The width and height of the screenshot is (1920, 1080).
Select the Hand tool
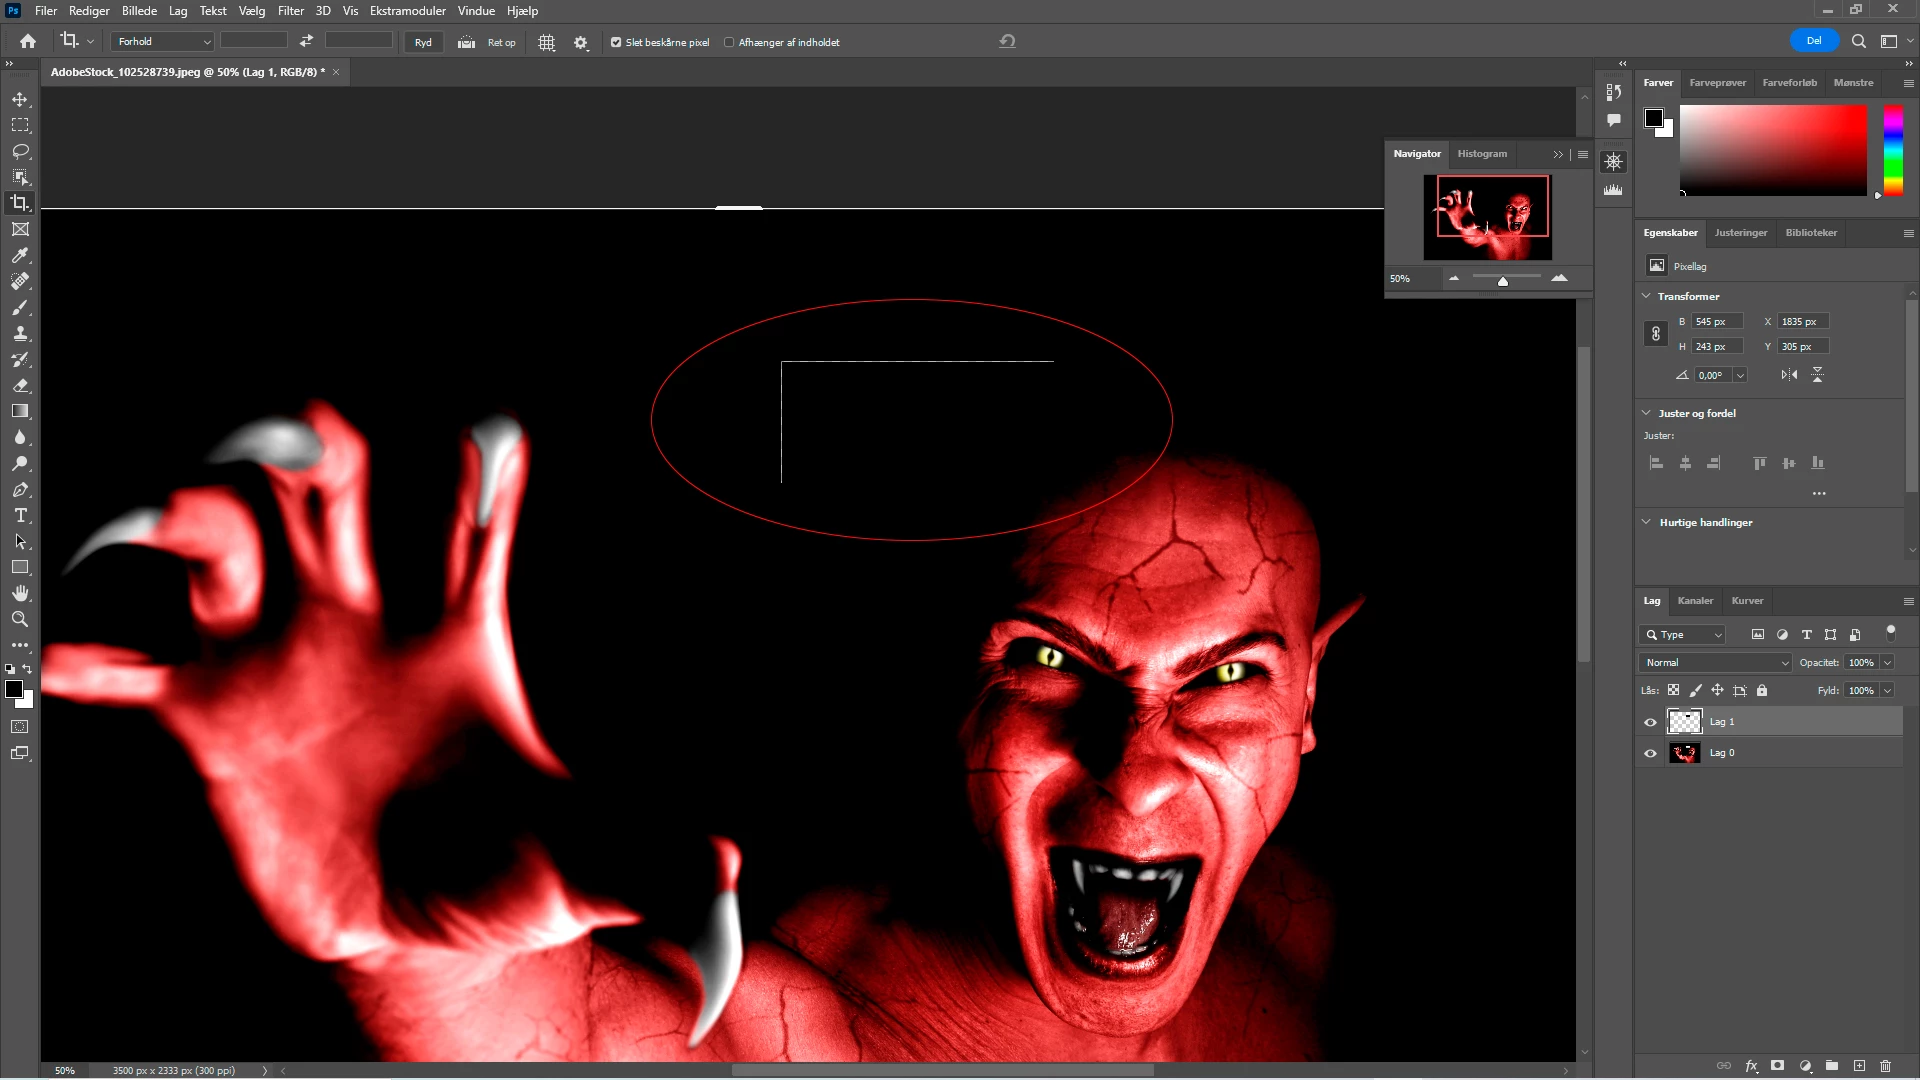coord(20,594)
